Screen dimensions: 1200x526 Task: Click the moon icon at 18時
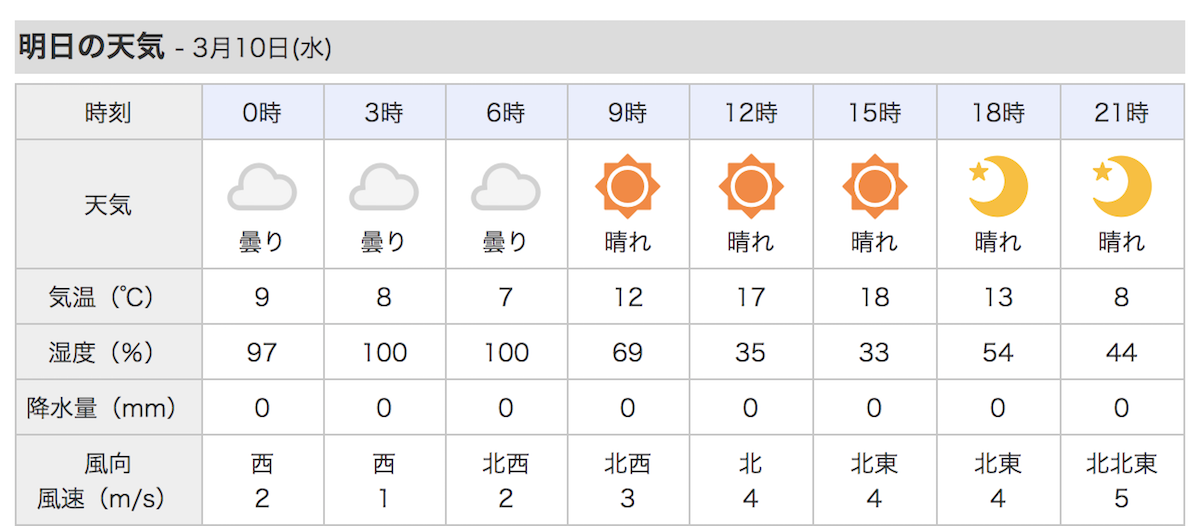click(x=998, y=187)
